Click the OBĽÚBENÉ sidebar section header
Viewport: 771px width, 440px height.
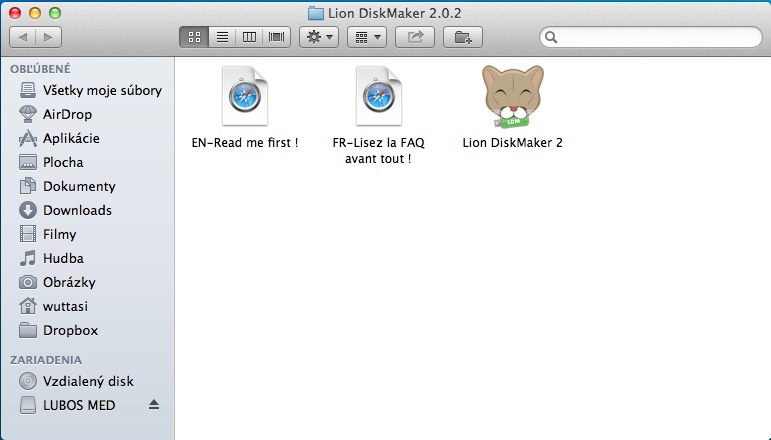[x=40, y=69]
